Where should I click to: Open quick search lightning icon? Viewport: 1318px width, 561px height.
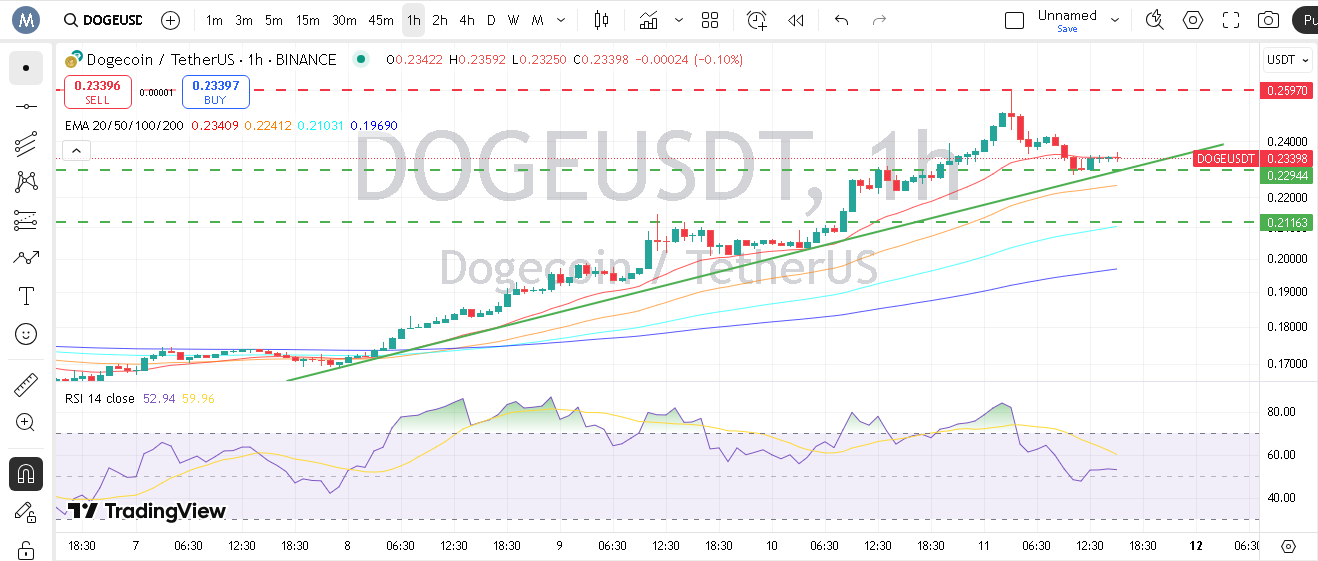pyautogui.click(x=1155, y=20)
